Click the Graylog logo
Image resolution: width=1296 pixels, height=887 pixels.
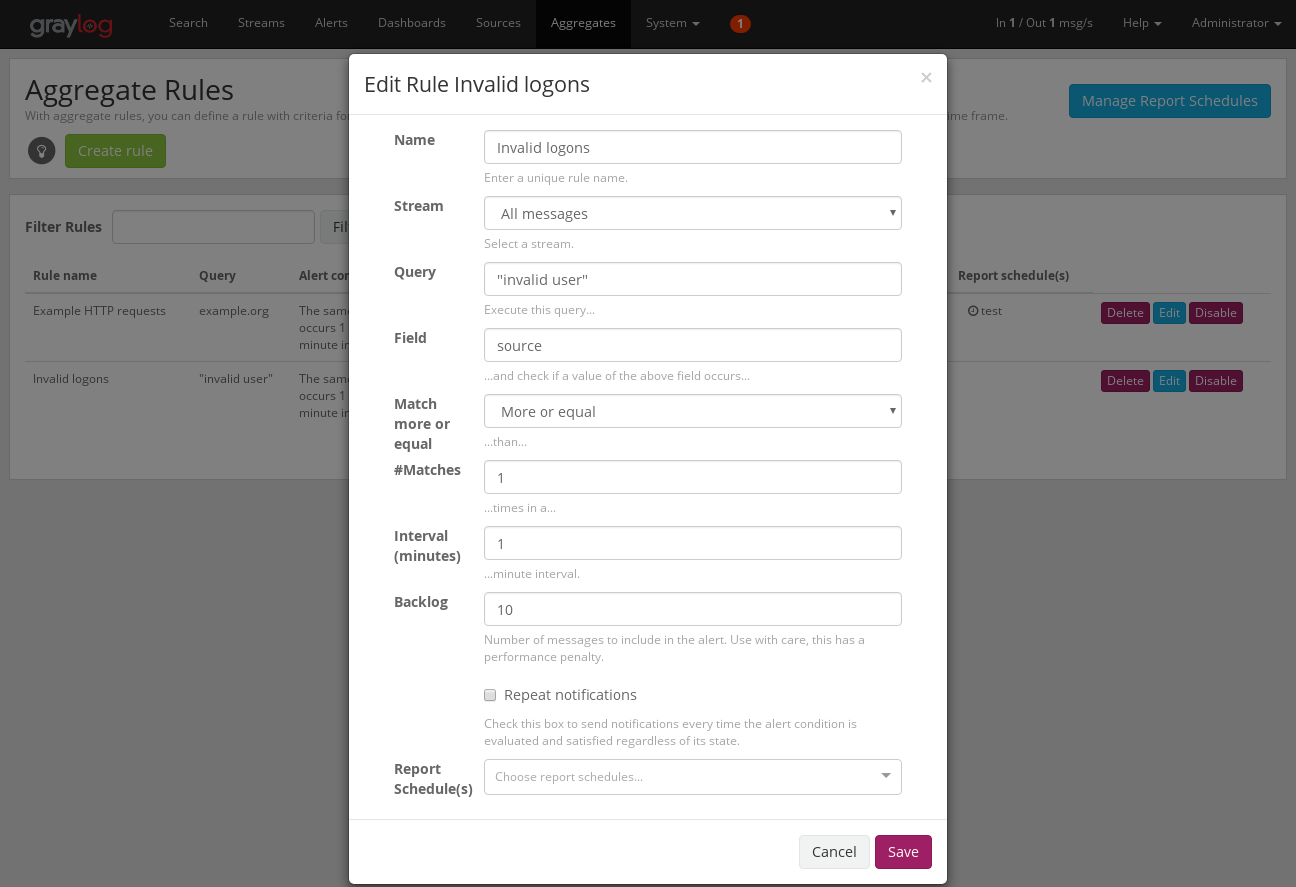pyautogui.click(x=70, y=24)
